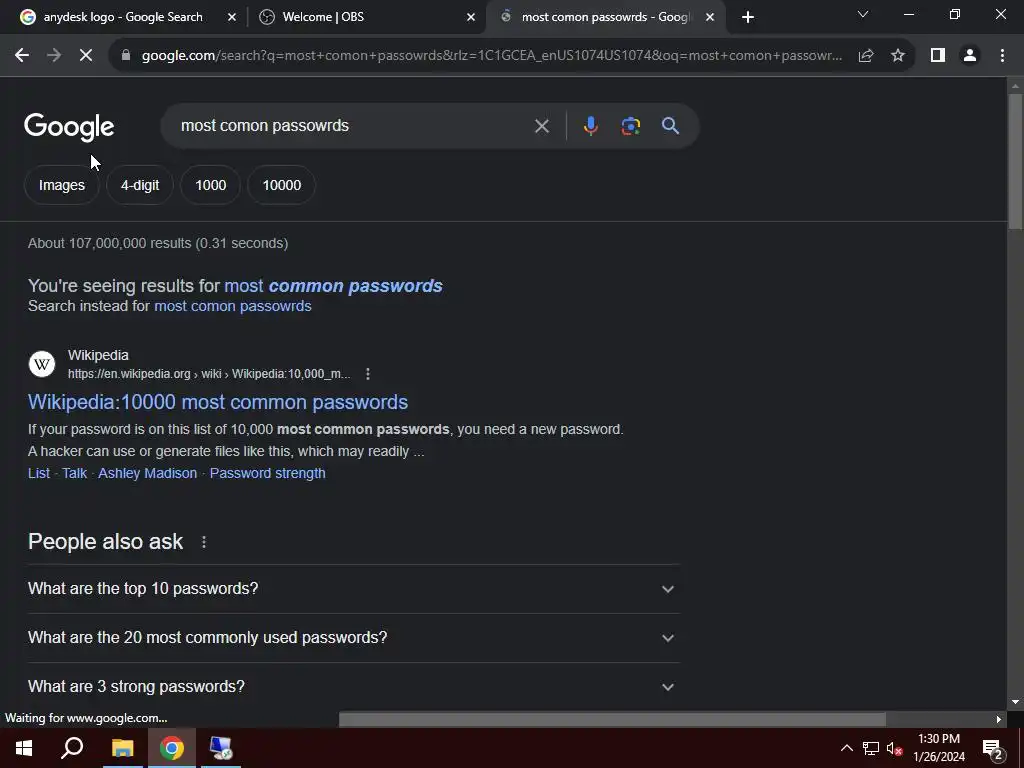Open Windows taskbar search
Screen dimensions: 1024x768
tap(72, 748)
